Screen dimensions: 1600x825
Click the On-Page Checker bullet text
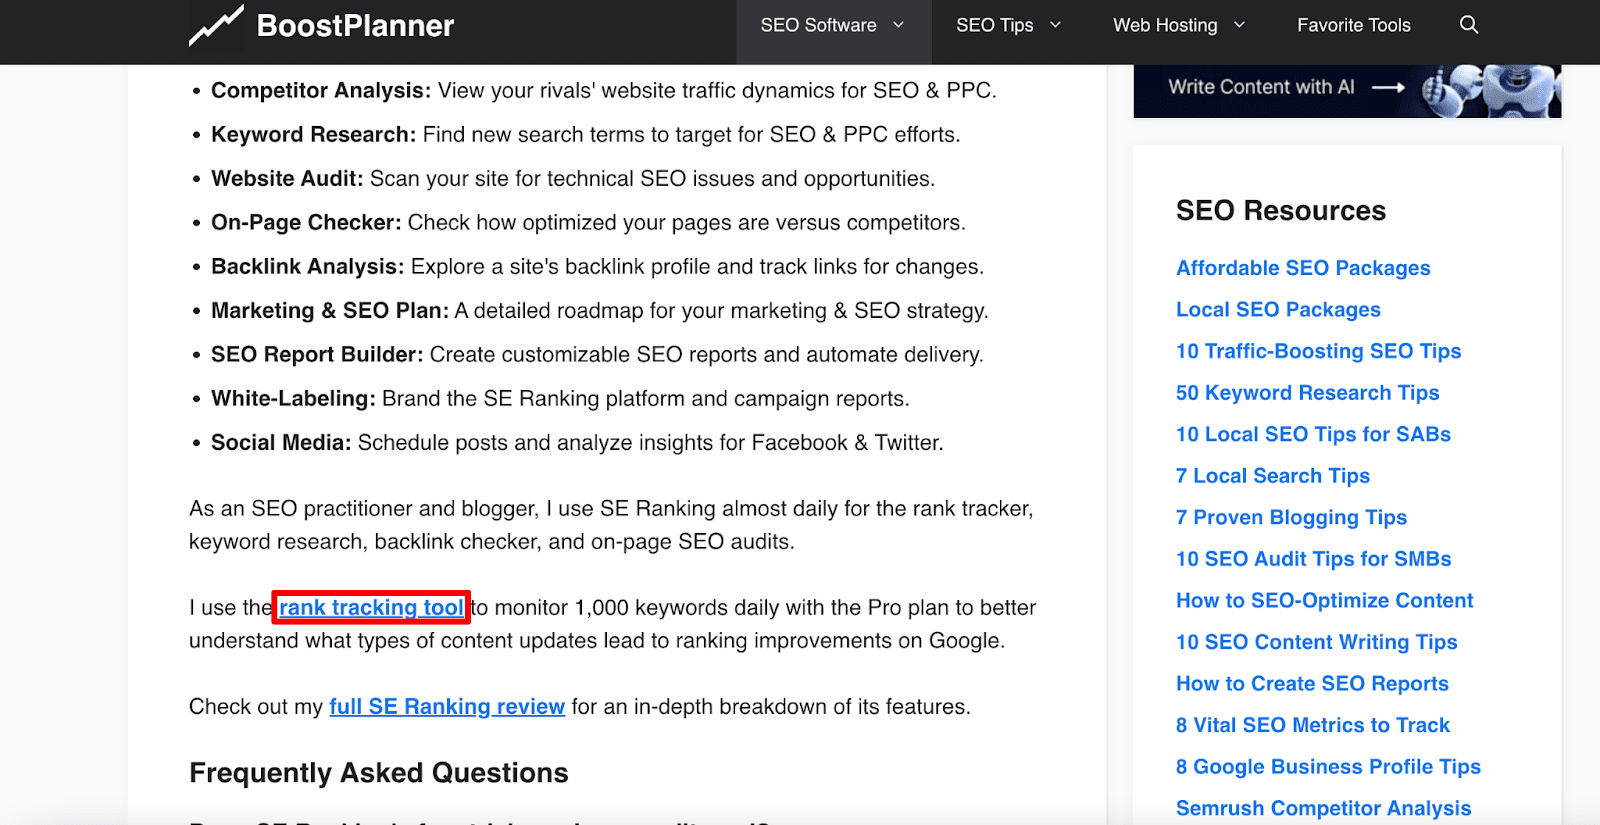[588, 223]
